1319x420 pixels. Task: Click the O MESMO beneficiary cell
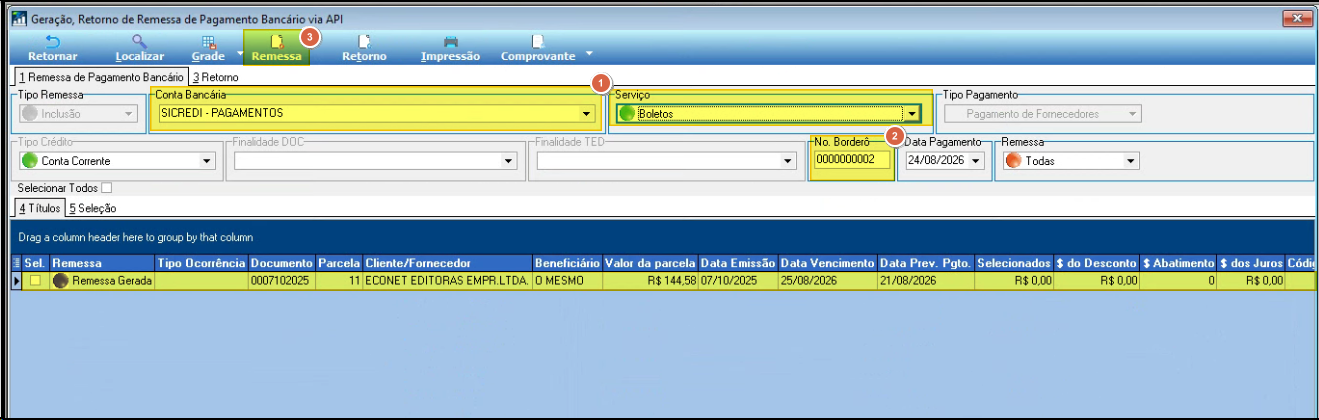567,281
